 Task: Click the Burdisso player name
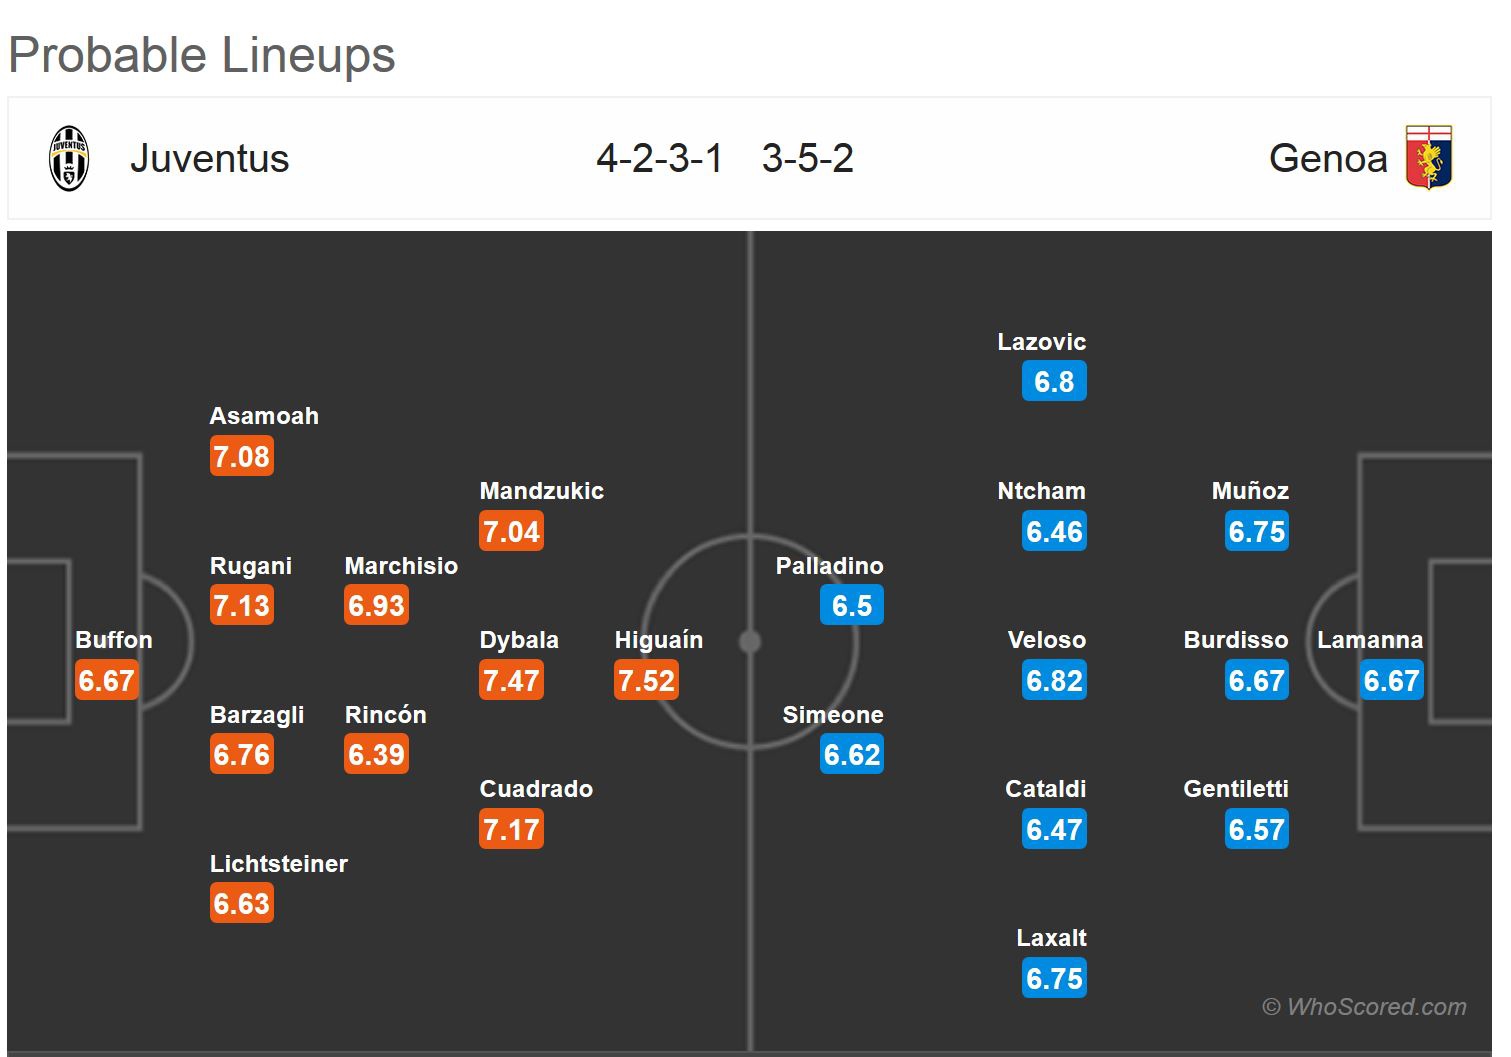[1235, 640]
